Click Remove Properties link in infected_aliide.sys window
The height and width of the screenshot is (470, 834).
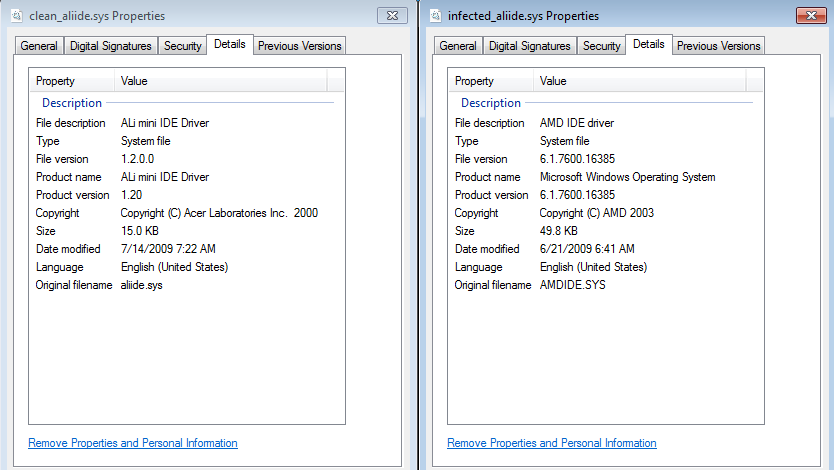point(552,443)
